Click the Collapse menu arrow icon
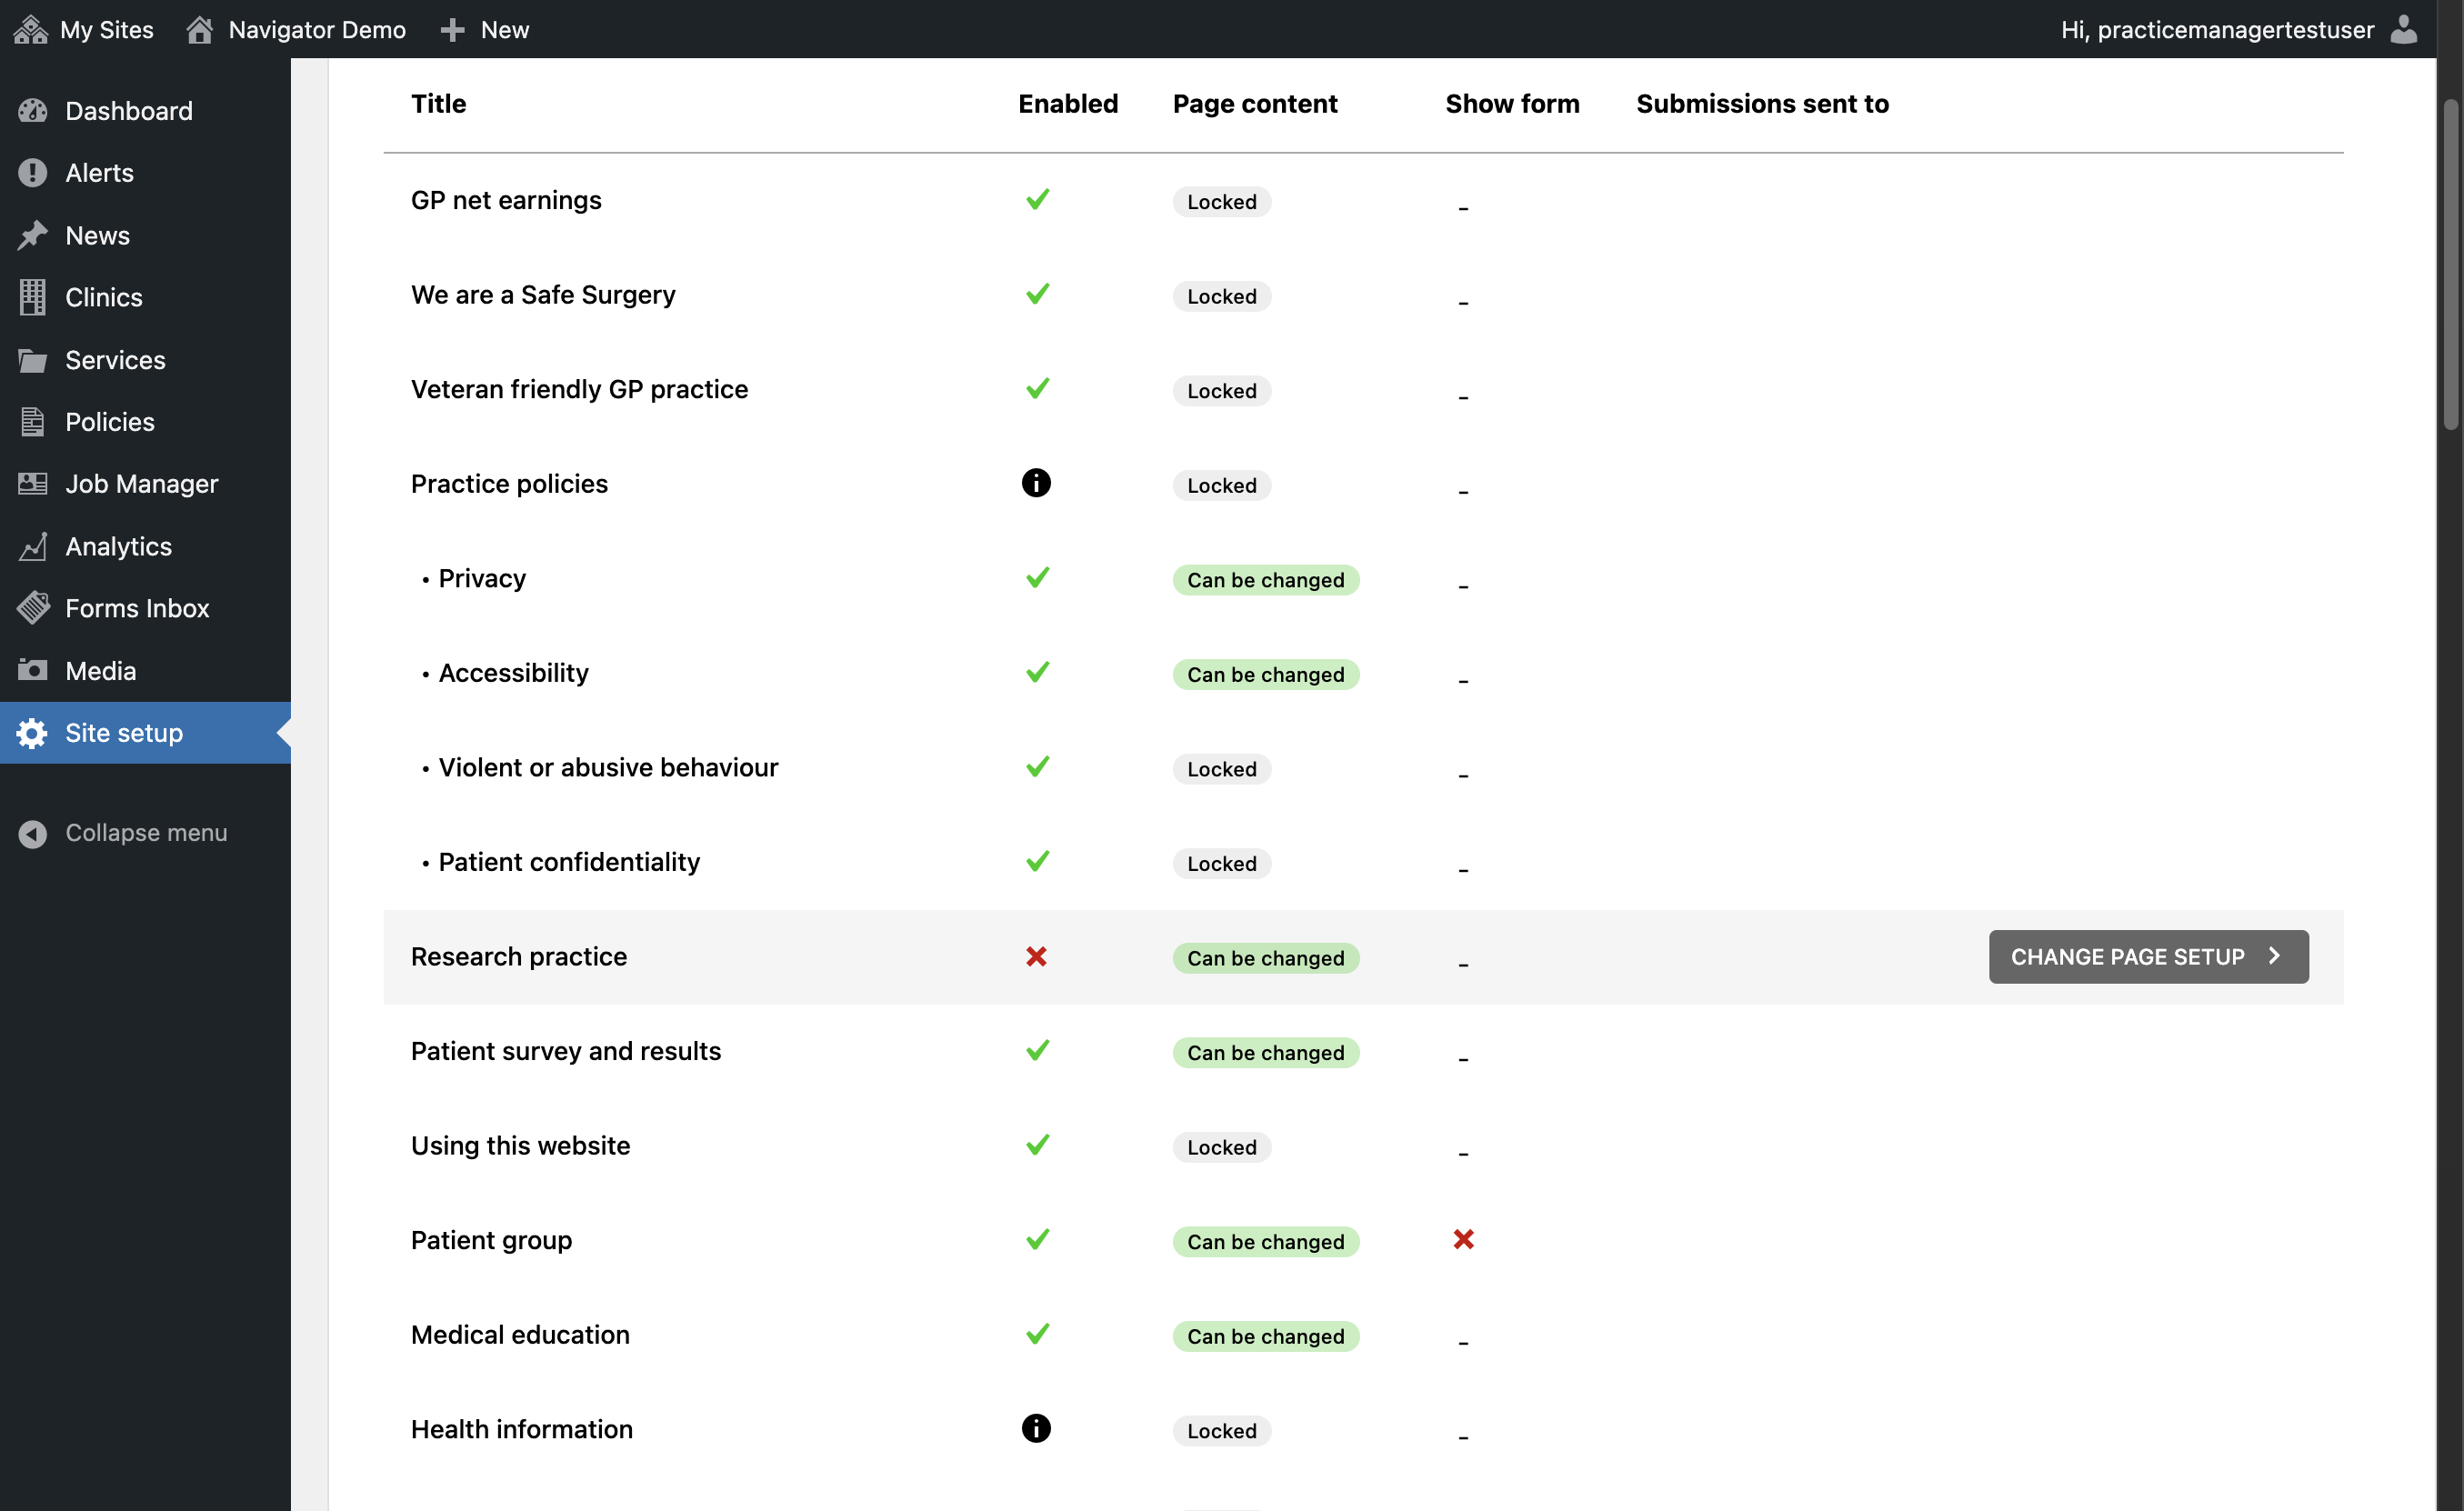The height and width of the screenshot is (1511, 2464). click(x=32, y=833)
